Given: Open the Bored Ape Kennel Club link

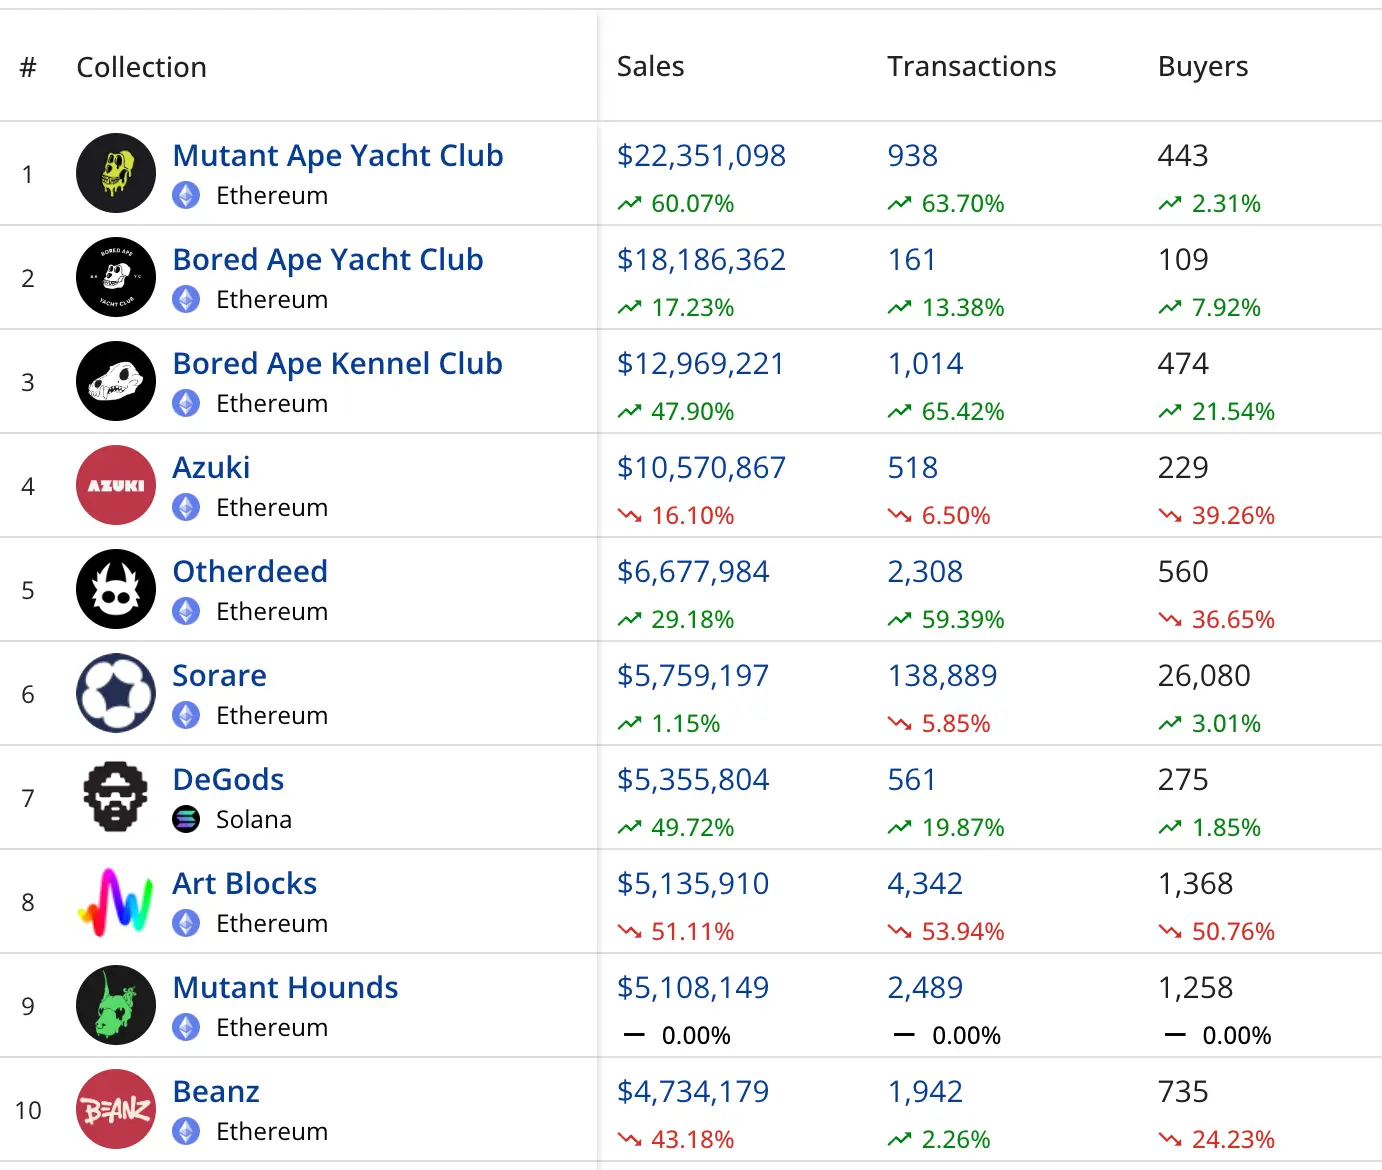Looking at the screenshot, I should (337, 364).
